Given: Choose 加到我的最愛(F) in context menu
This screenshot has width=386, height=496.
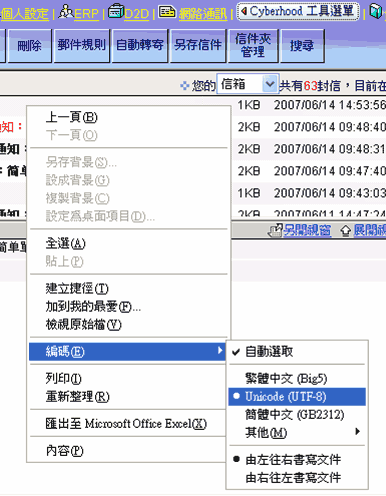Looking at the screenshot, I should [129, 306].
